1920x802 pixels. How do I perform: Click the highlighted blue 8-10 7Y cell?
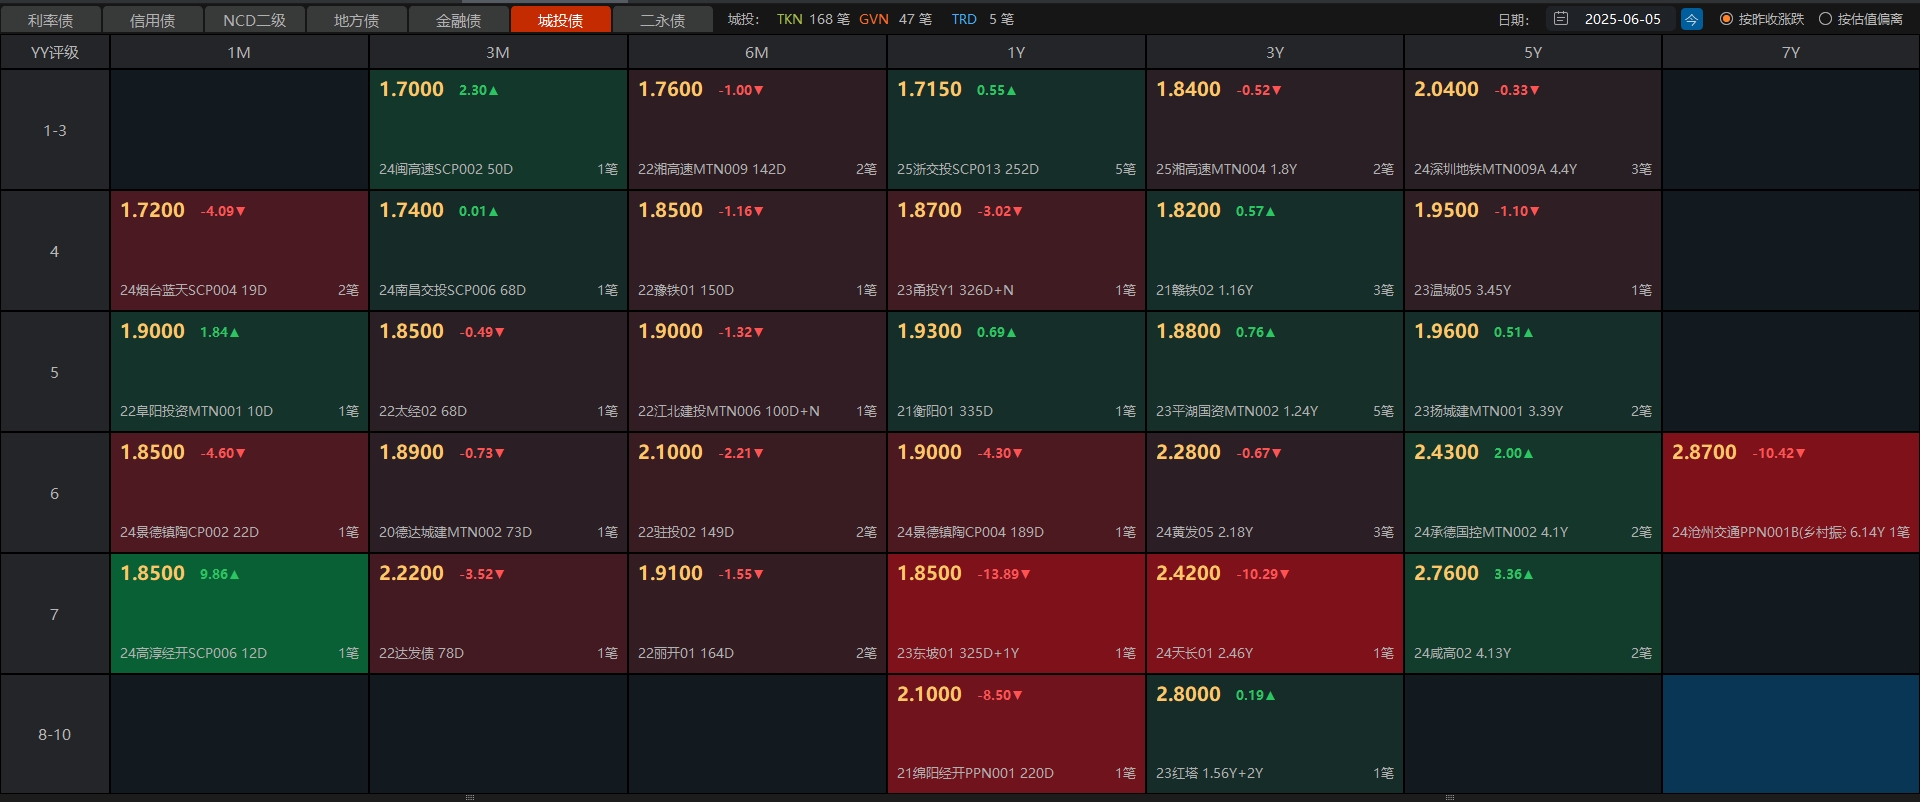click(1791, 734)
